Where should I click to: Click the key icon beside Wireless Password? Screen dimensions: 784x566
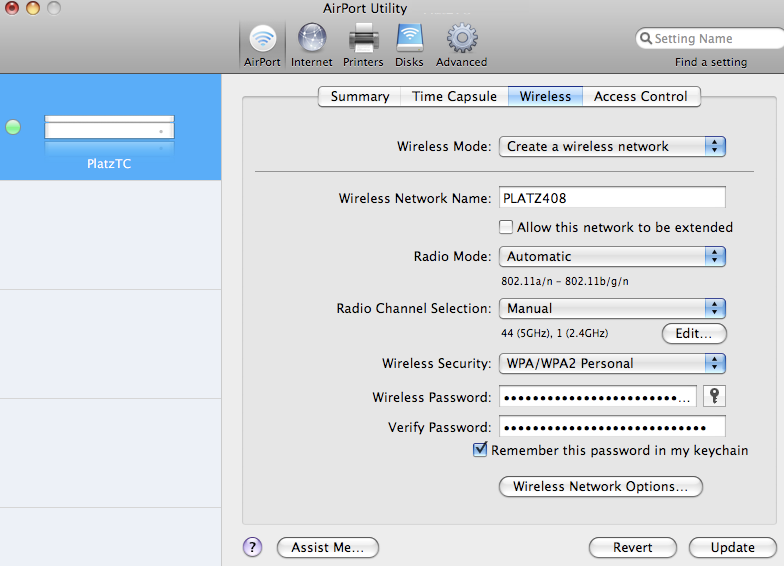coord(714,396)
